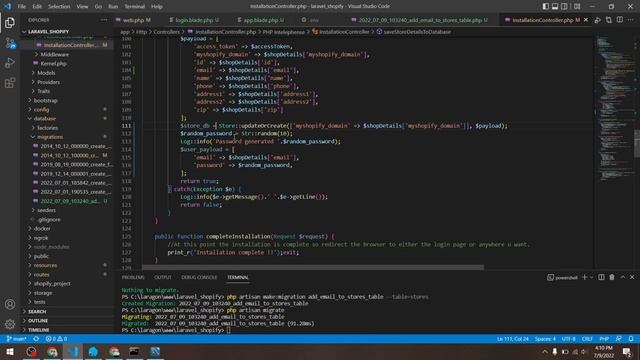Viewport: 640px width, 360px height.
Task: Switch to the add_email_to_stores_table.php tab
Action: (x=420, y=20)
